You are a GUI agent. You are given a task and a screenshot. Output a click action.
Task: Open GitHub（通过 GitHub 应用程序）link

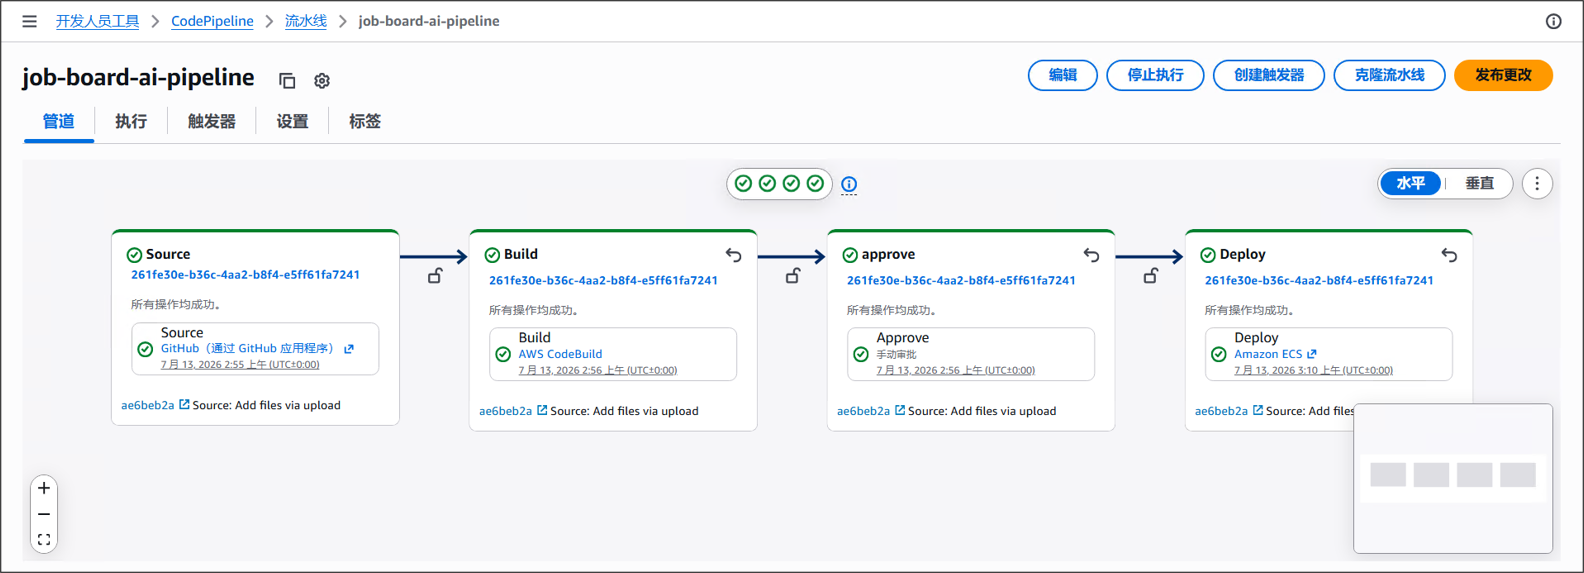(247, 349)
